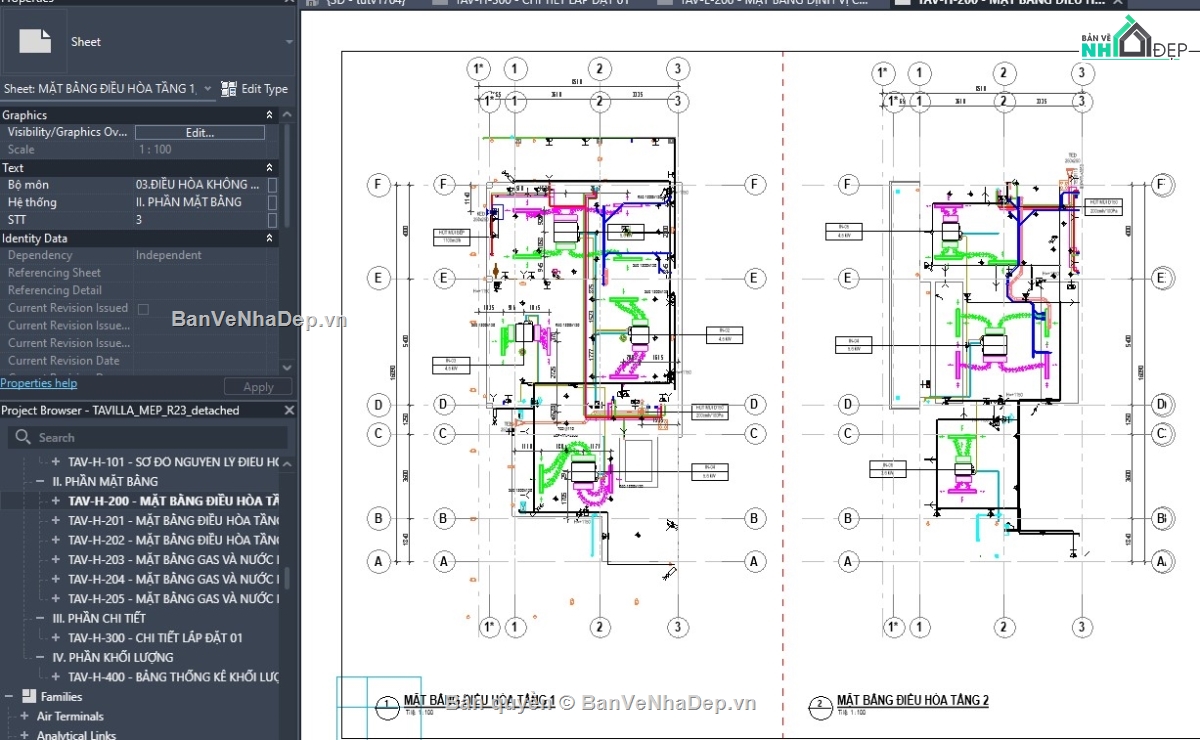The image size is (1200, 740).
Task: Click the Edit Type label
Action: point(264,89)
